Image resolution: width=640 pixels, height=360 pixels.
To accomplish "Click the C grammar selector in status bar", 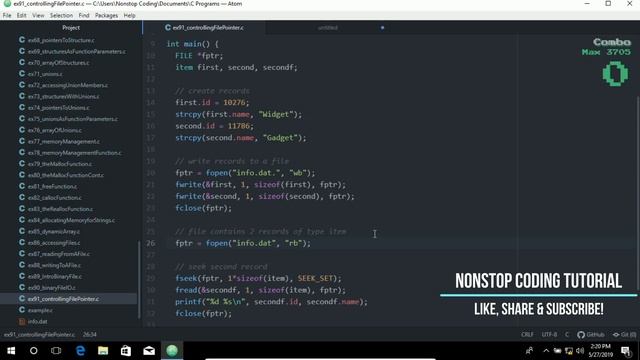I will 567,335.
